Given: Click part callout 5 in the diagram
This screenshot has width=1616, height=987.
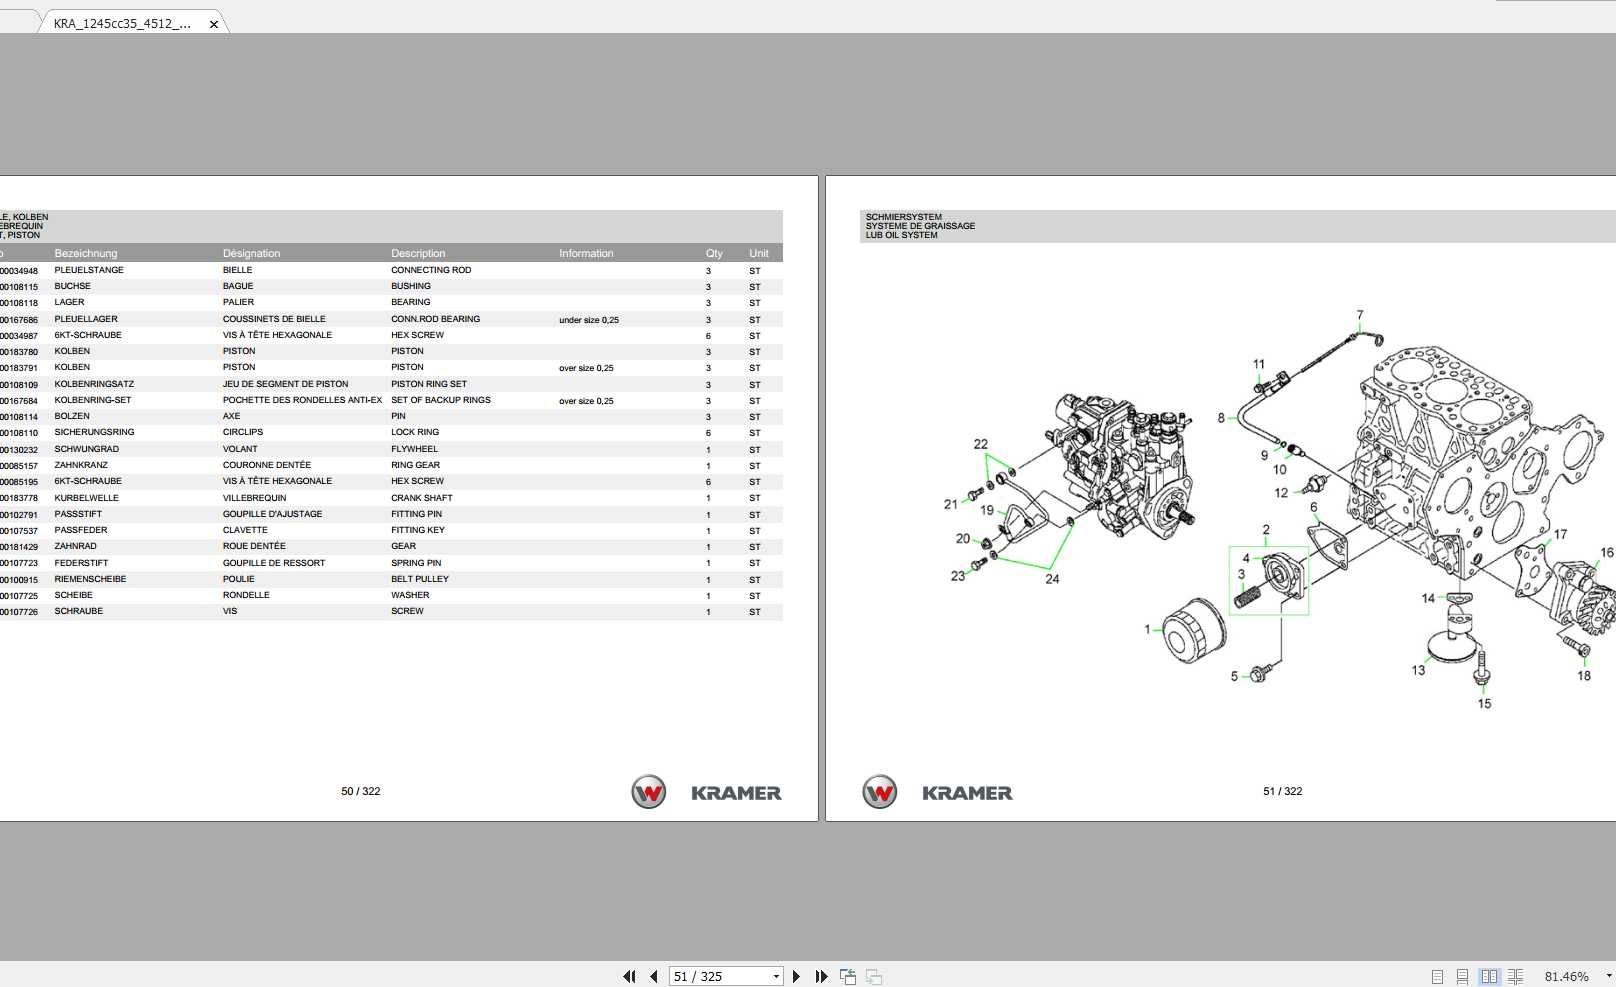Looking at the screenshot, I should pos(1234,677).
